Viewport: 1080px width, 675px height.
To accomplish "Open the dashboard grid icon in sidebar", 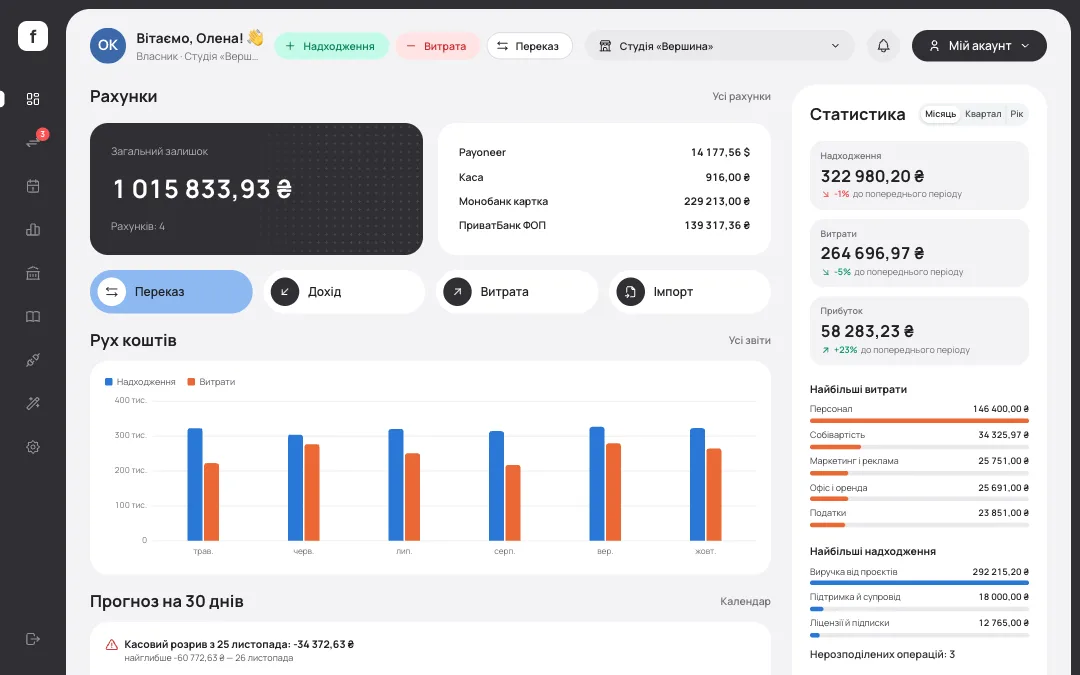I will click(x=32, y=99).
